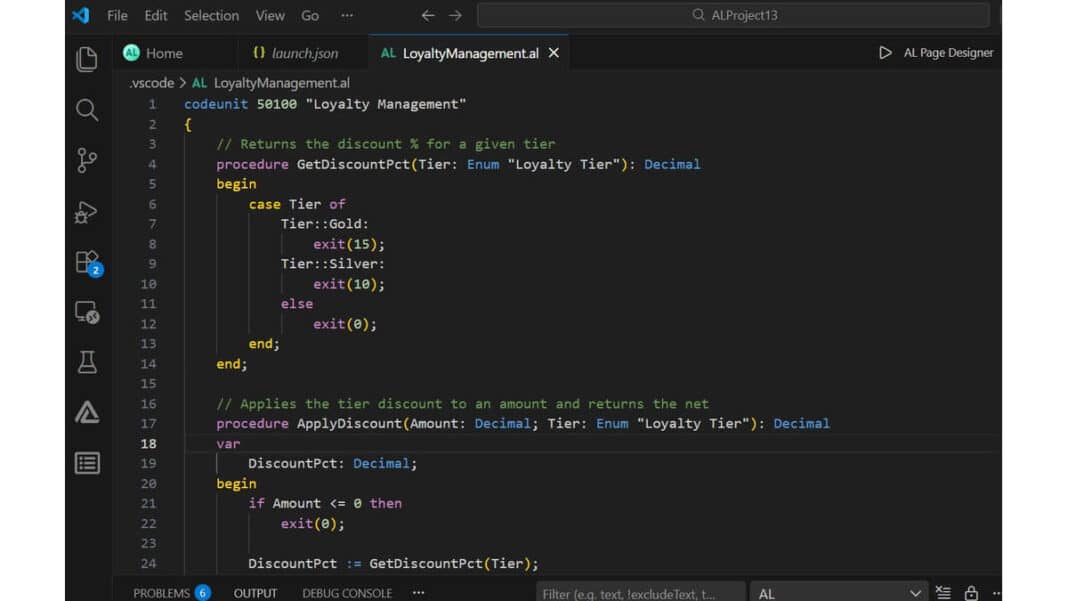Click the ApplyDiscount procedure name on line 17

click(349, 424)
